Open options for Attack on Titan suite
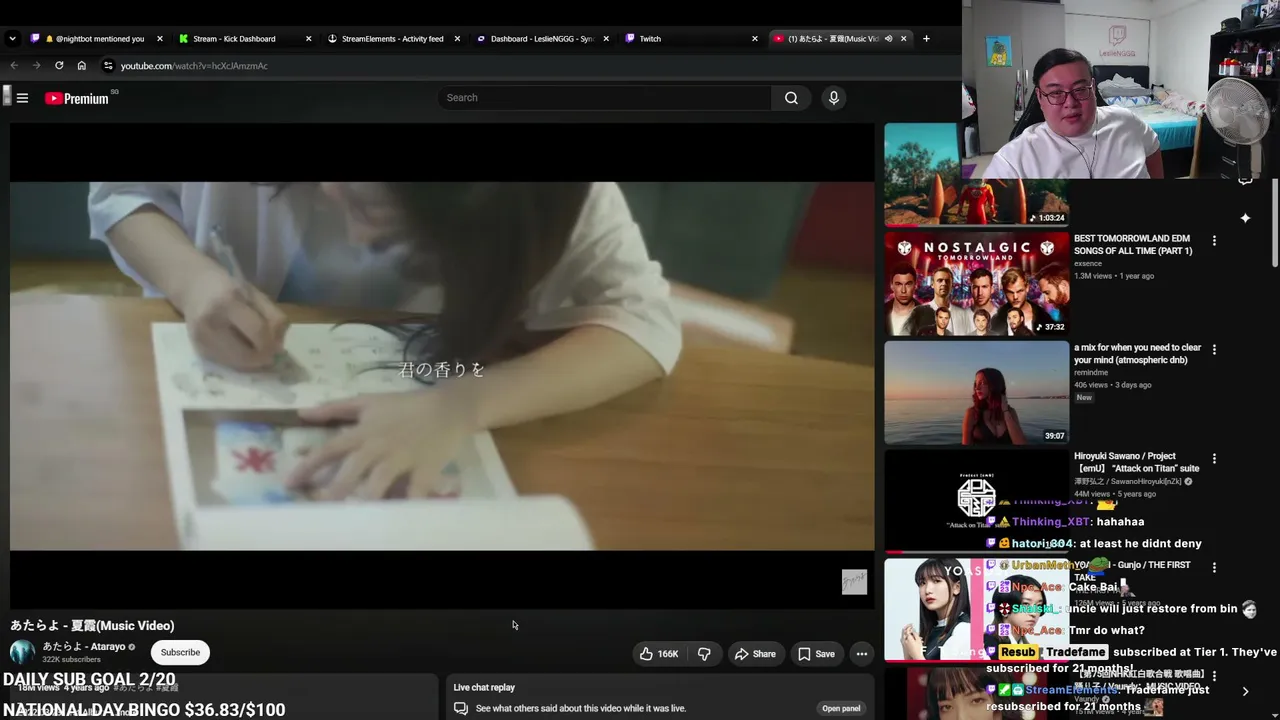1280x720 pixels. pos(1214,459)
